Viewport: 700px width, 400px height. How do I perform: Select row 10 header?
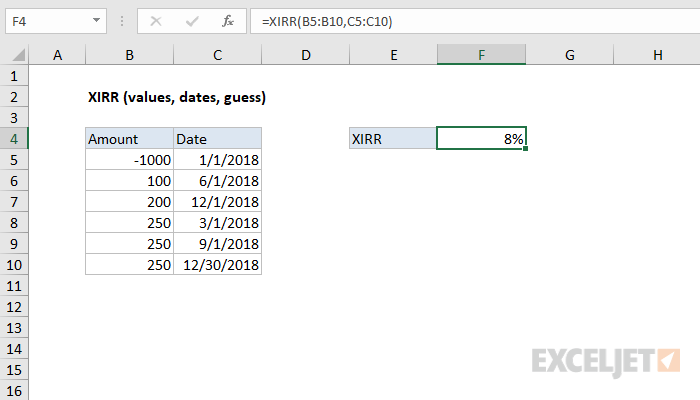tap(14, 265)
